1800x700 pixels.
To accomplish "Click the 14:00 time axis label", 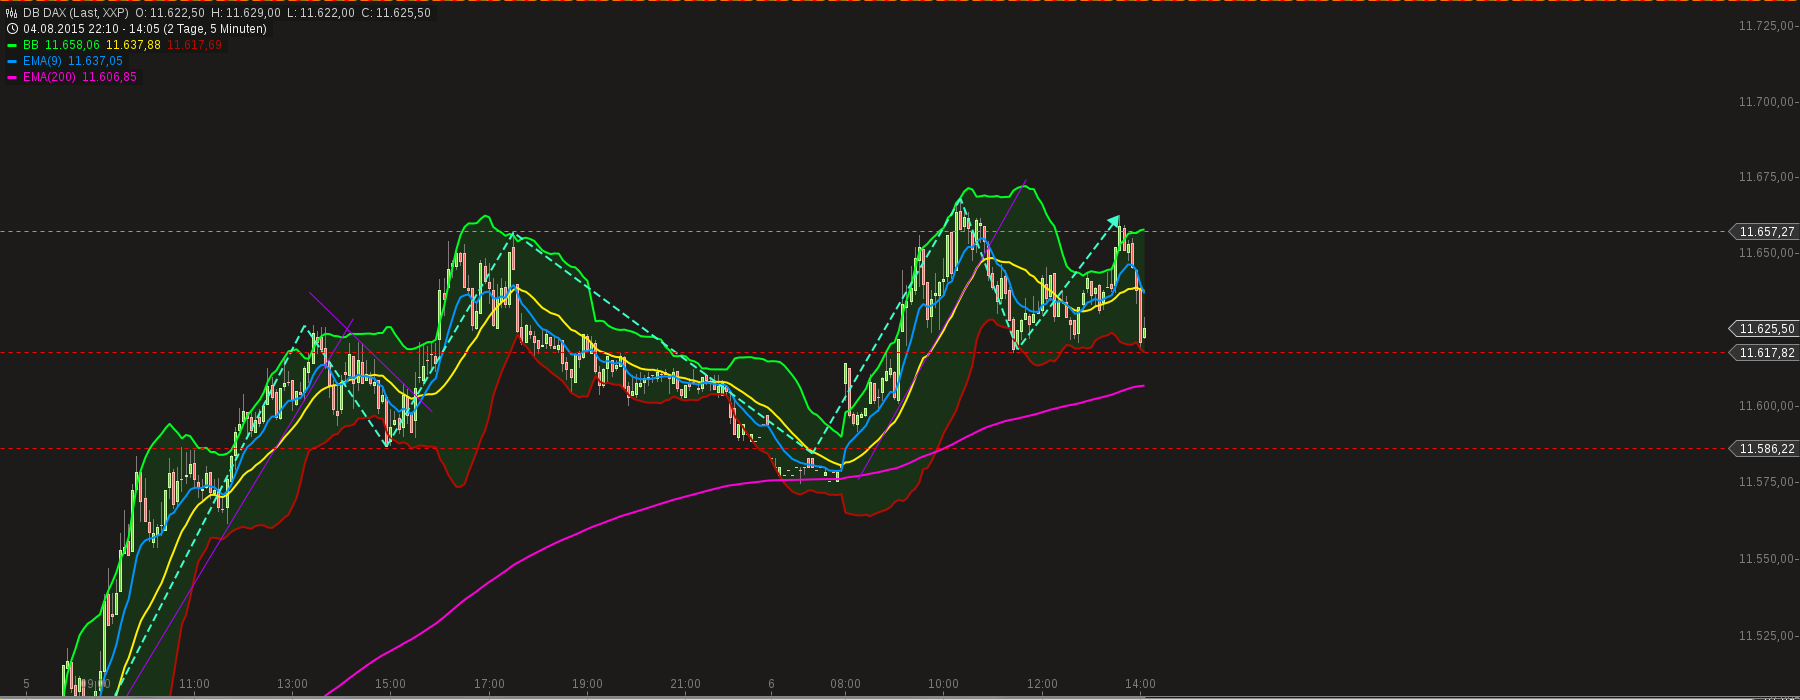I will pos(1140,684).
